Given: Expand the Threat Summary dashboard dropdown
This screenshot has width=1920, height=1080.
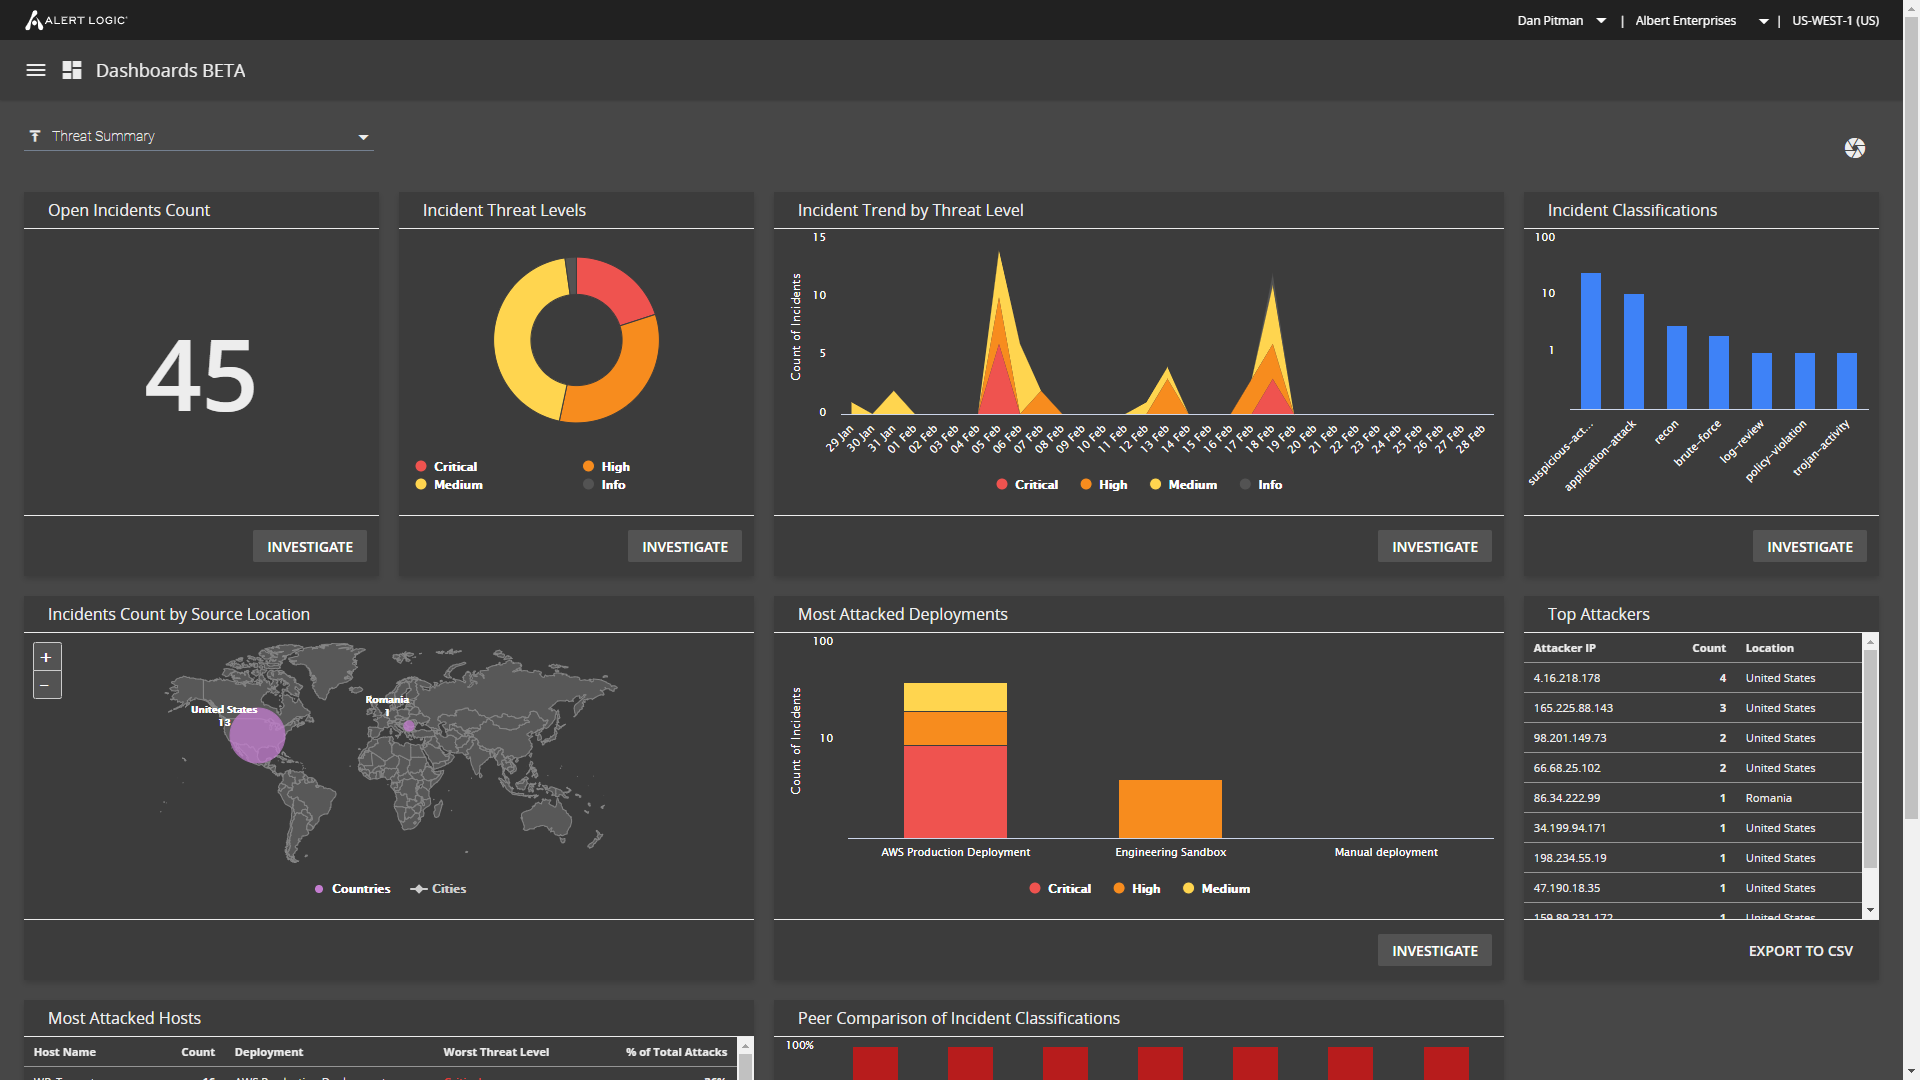Looking at the screenshot, I should (x=363, y=137).
